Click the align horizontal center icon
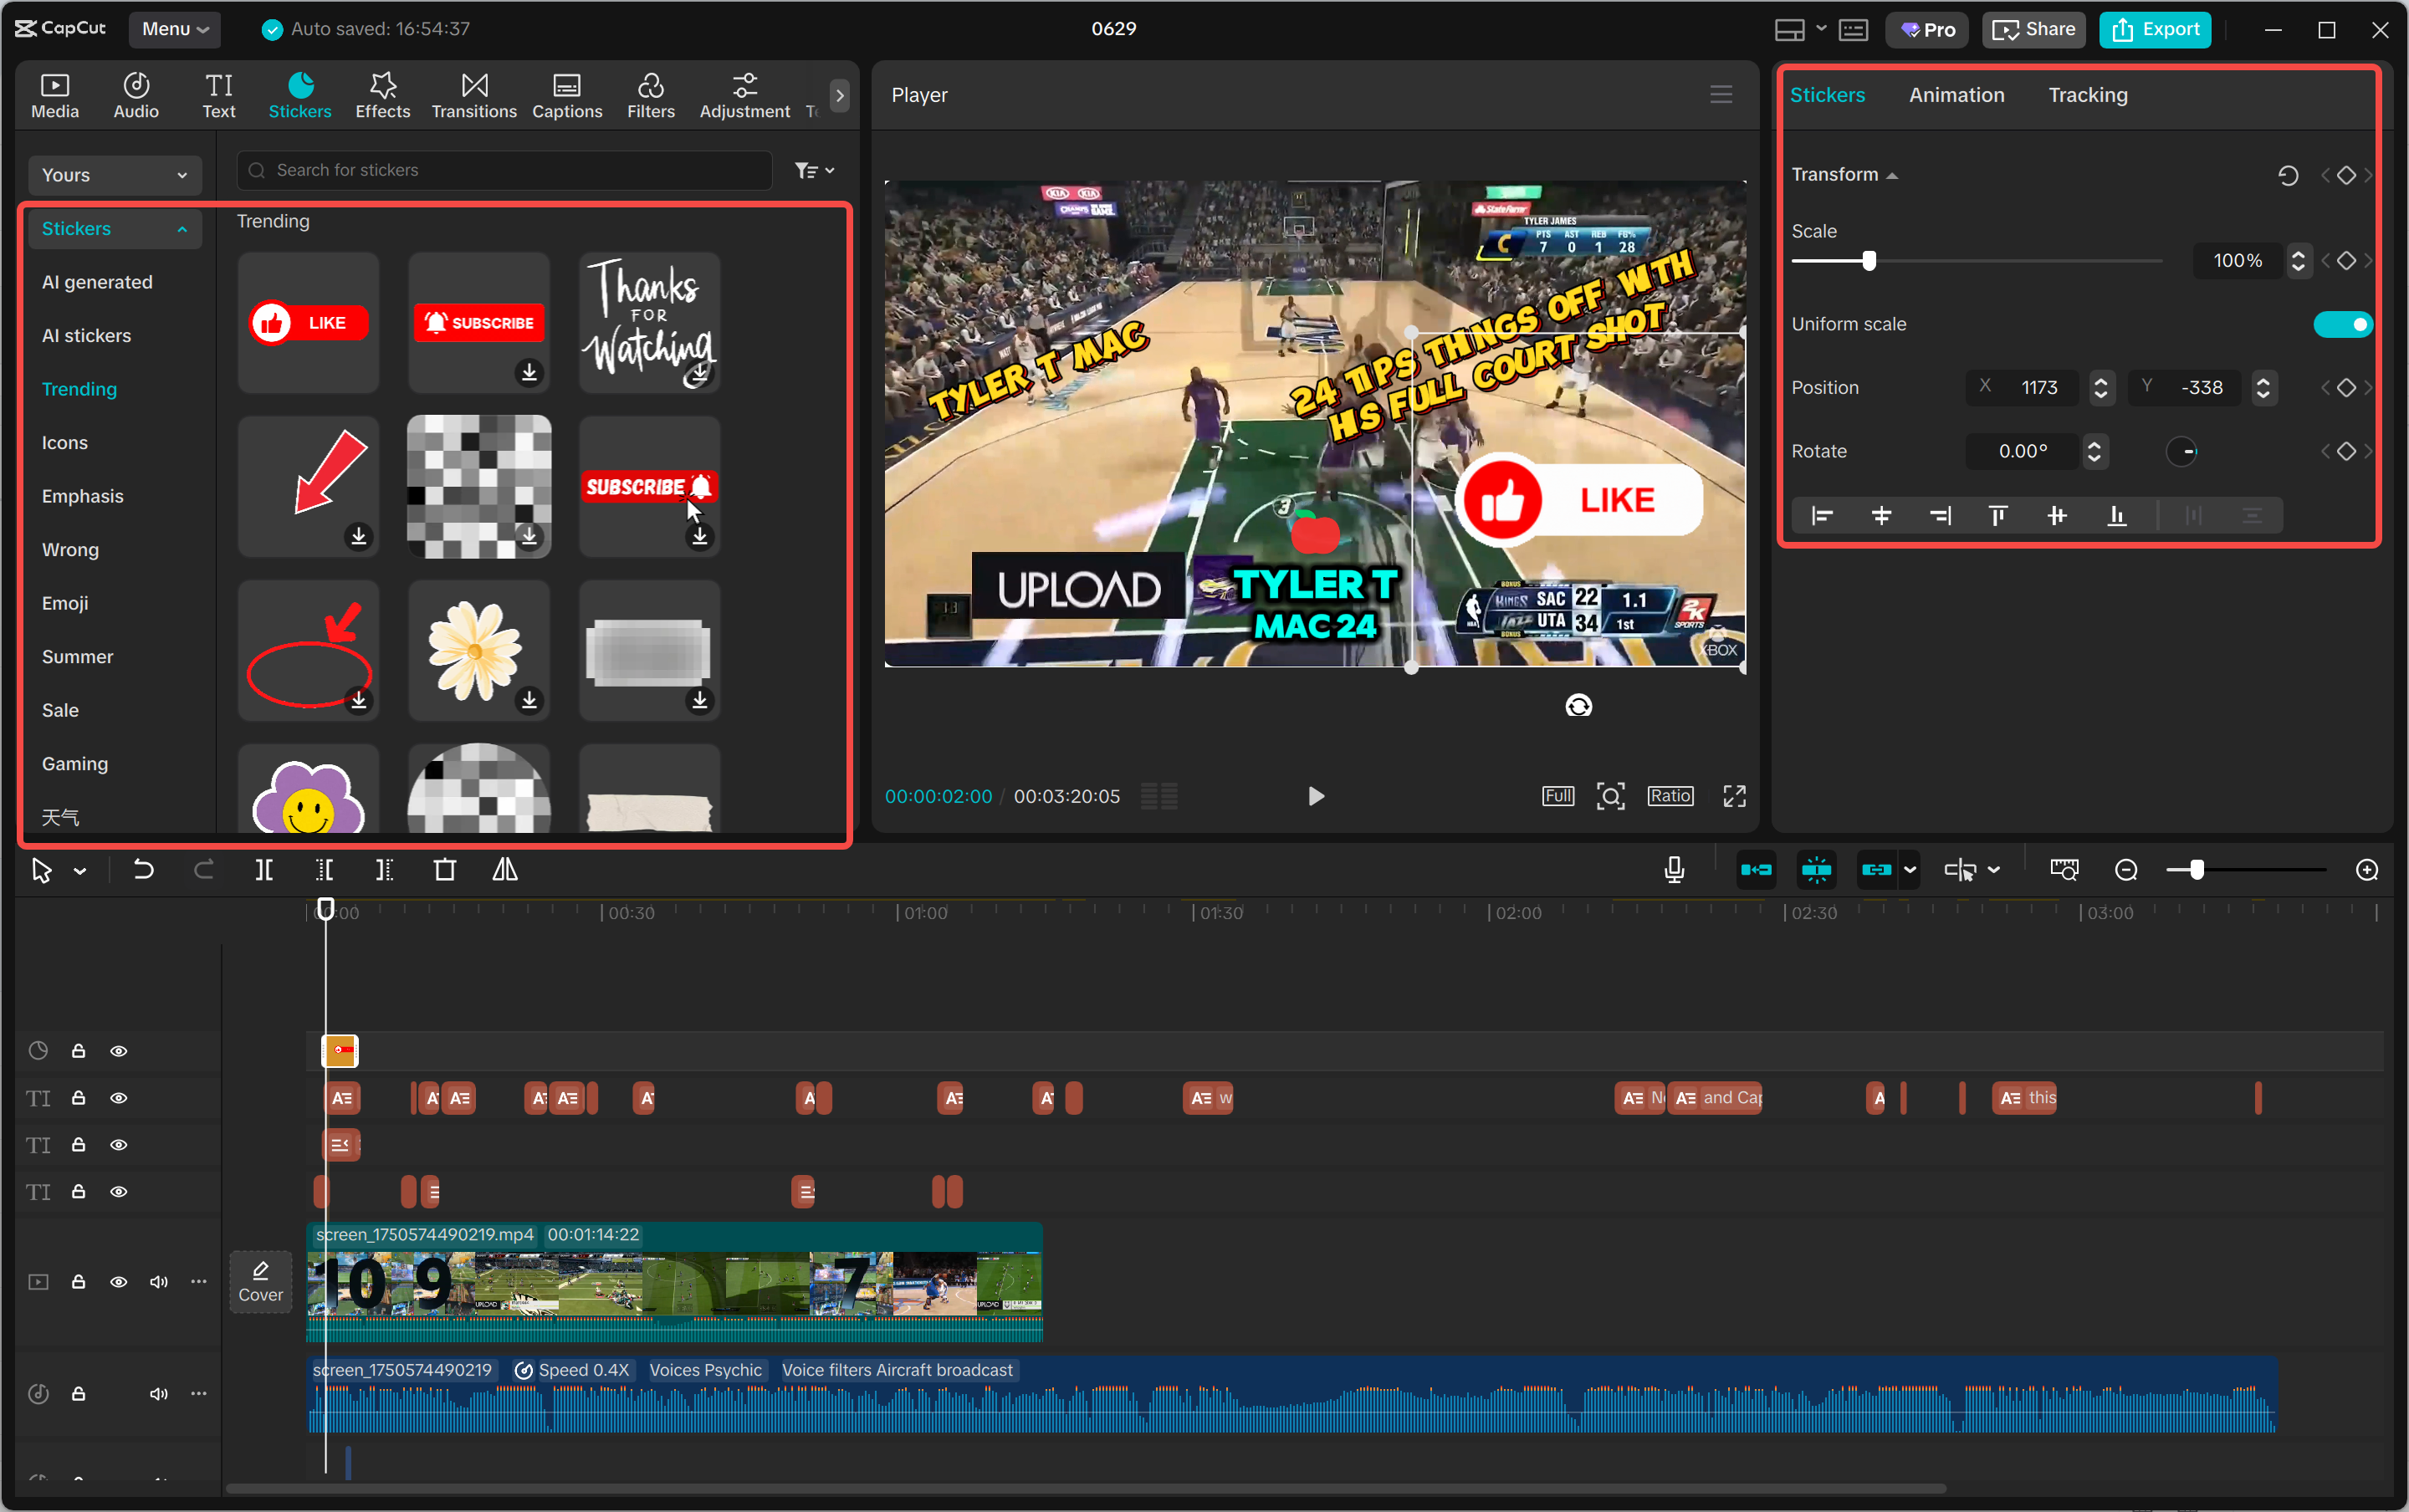Viewport: 2409px width, 1512px height. (x=1881, y=516)
